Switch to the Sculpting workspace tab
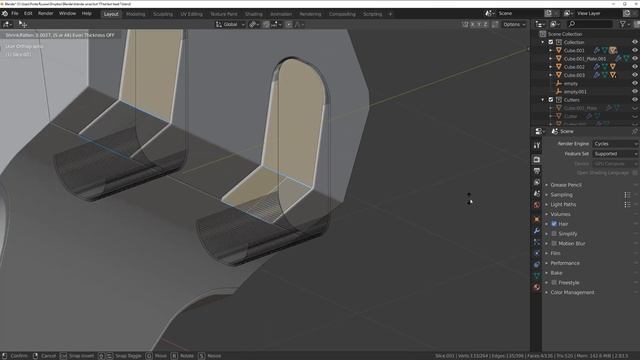Image resolution: width=640 pixels, height=360 pixels. pos(162,14)
